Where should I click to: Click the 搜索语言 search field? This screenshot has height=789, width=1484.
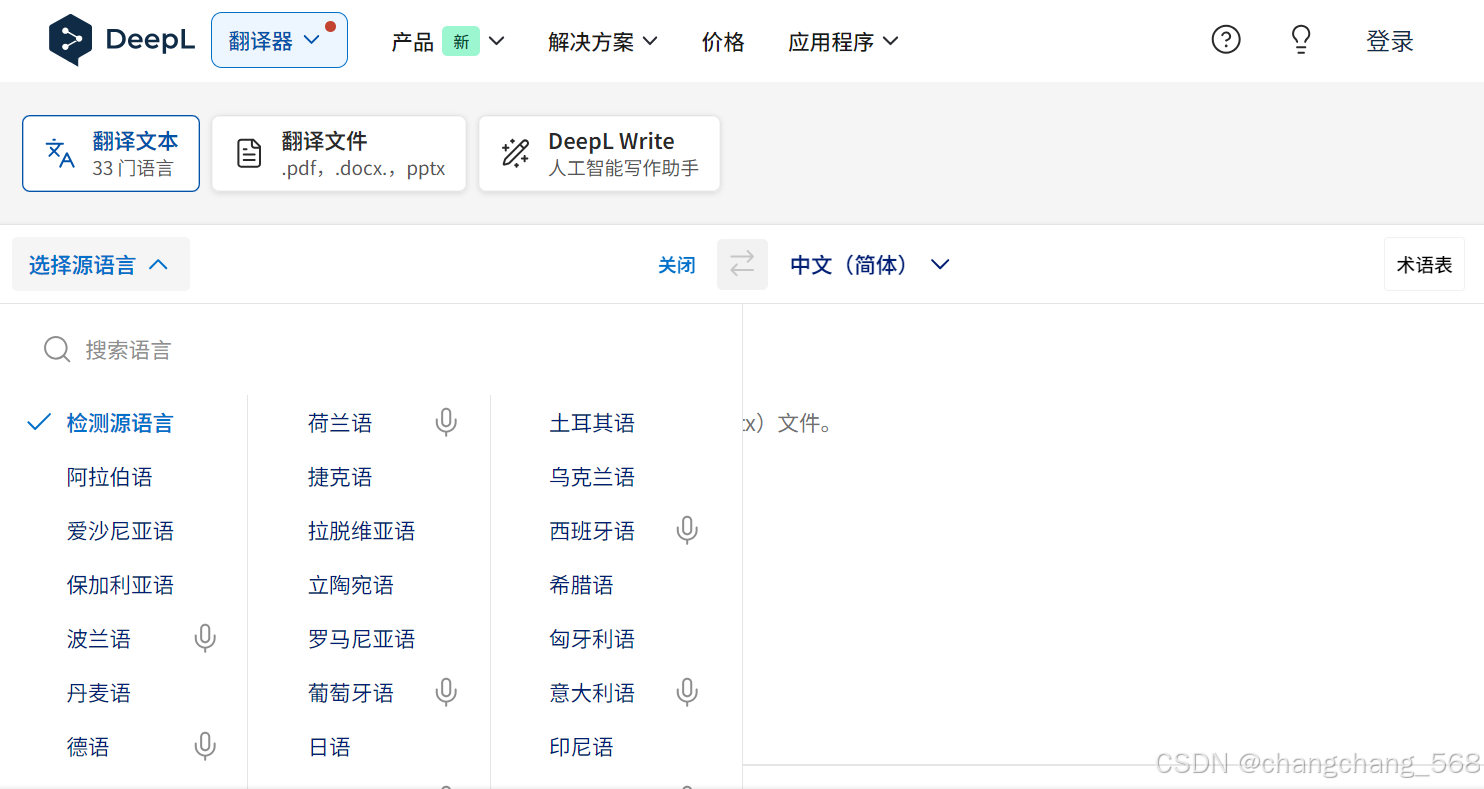[370, 349]
